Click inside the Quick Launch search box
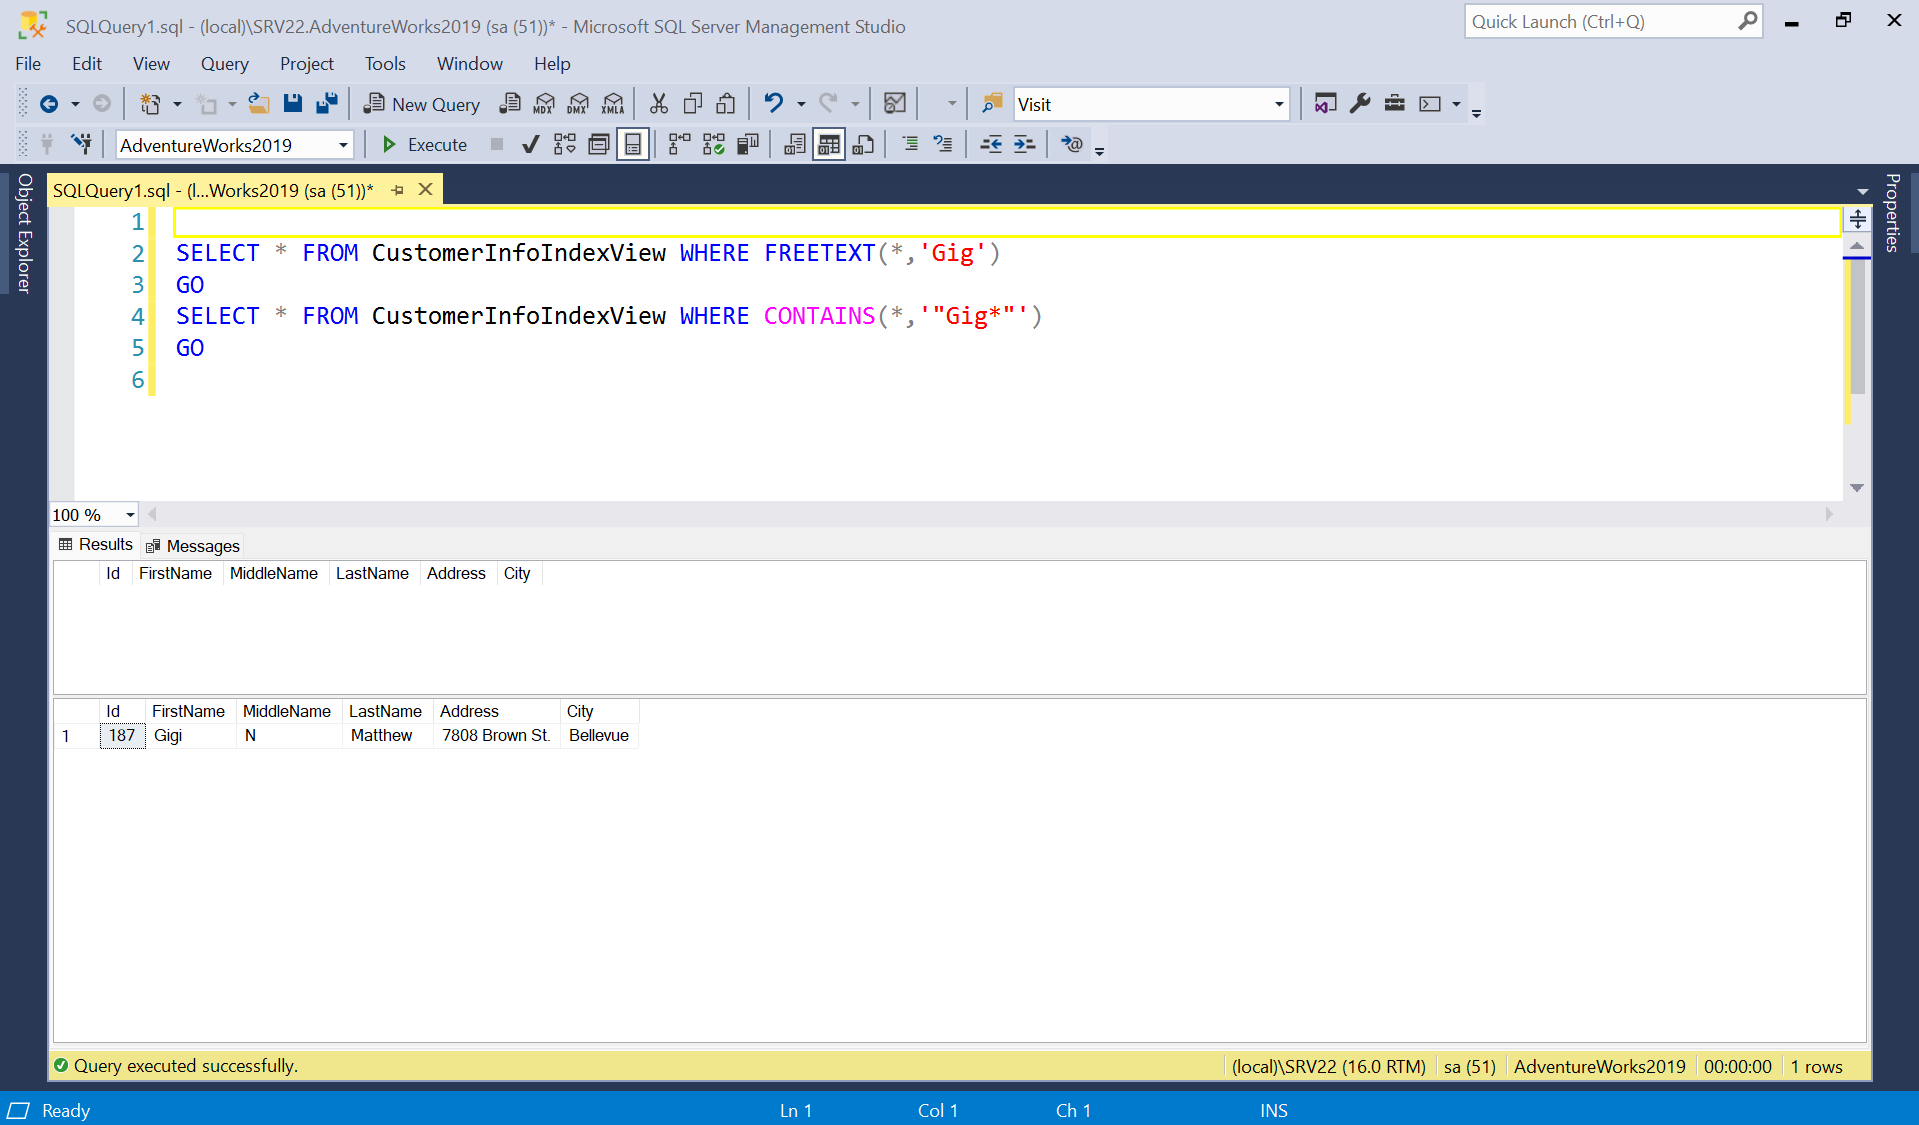 pos(1600,21)
